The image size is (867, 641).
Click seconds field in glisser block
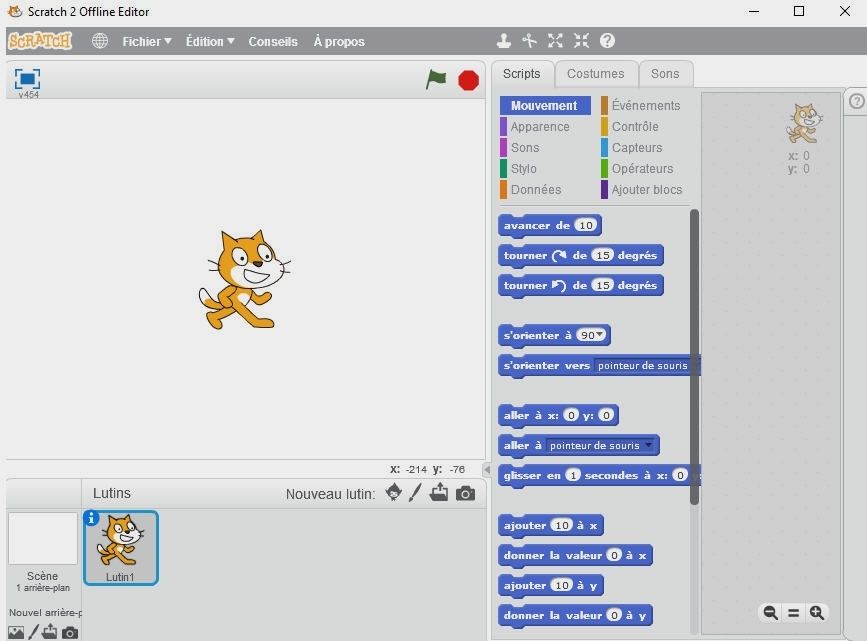point(573,475)
